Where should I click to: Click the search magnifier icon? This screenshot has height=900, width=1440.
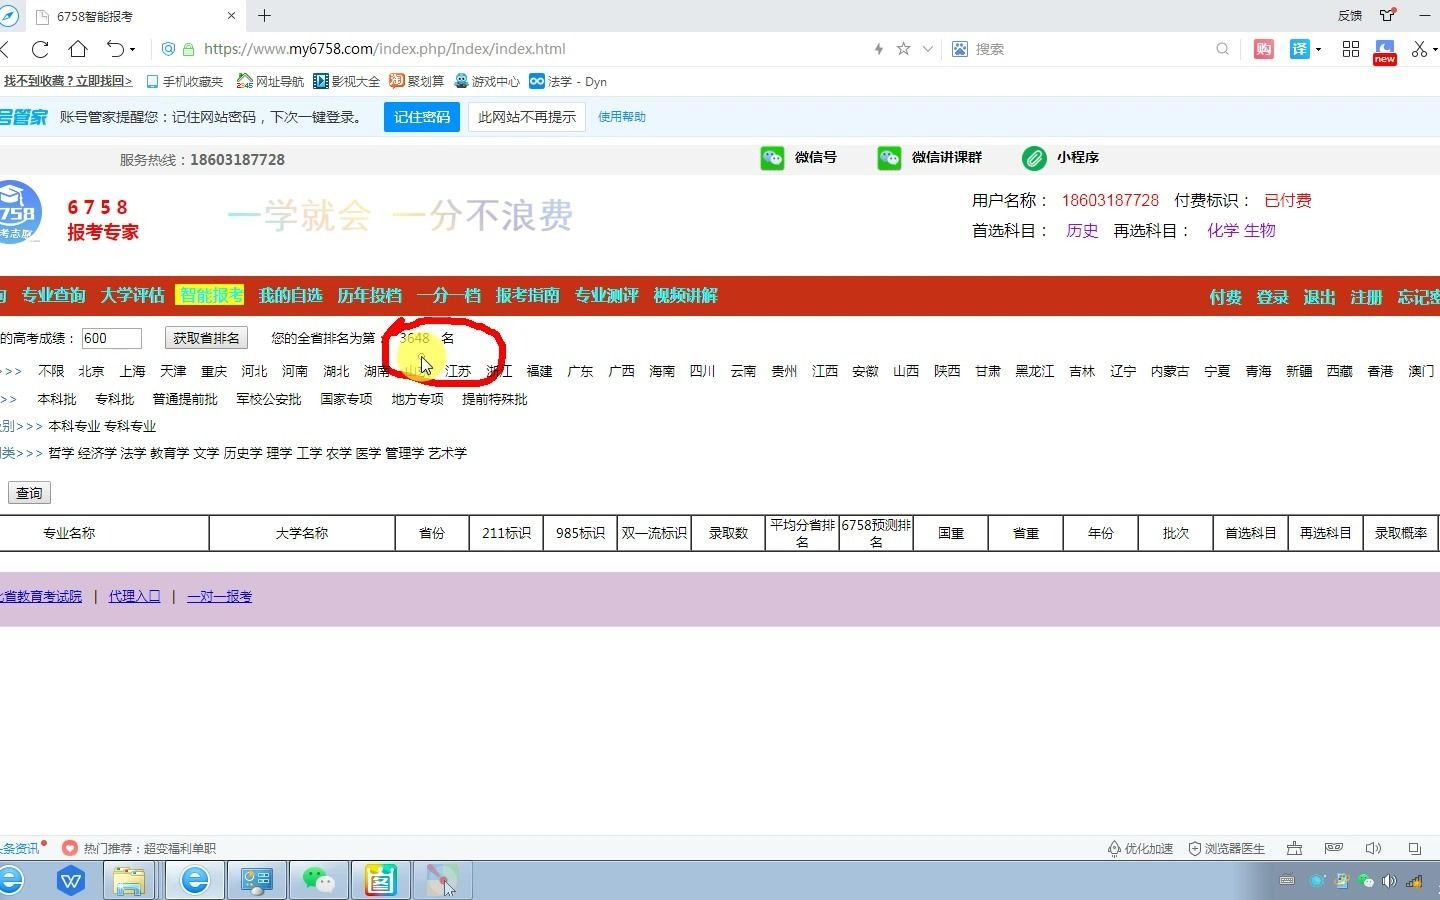pos(1222,49)
